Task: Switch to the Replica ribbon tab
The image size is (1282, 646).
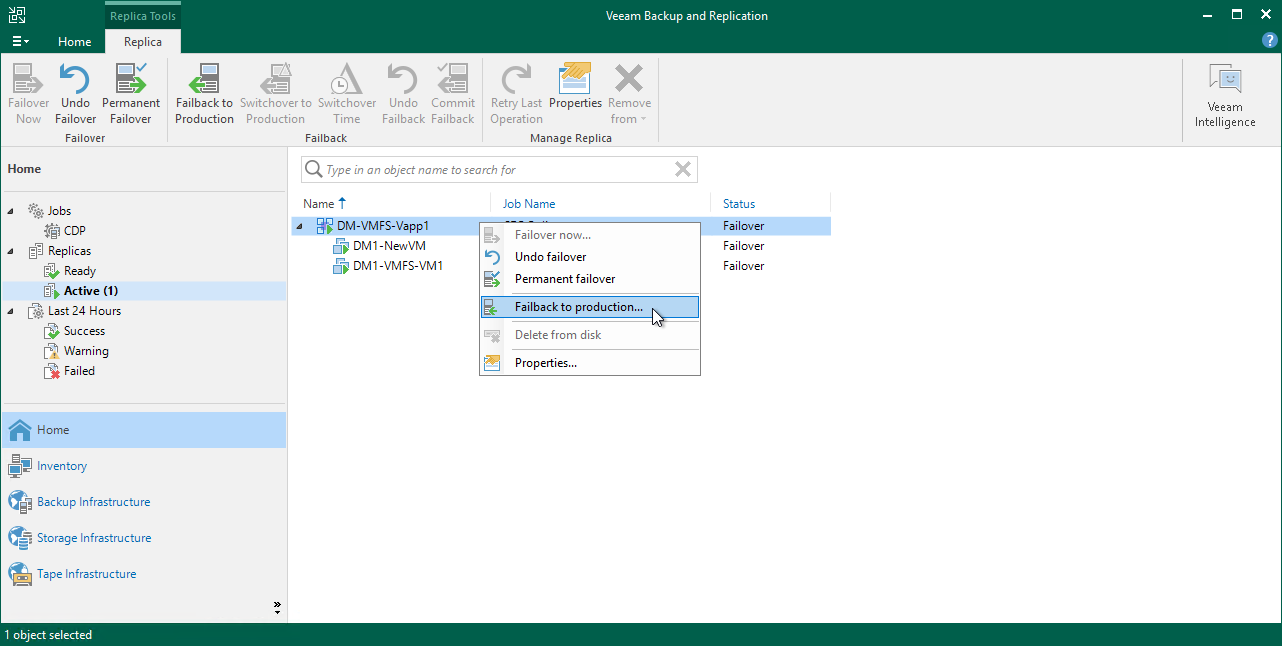Action: [143, 42]
